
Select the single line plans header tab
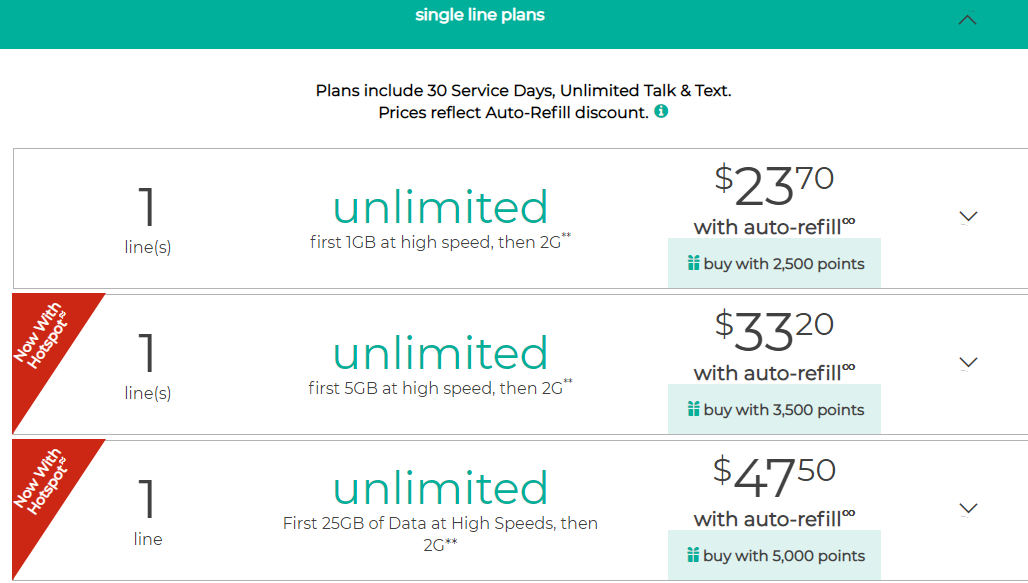click(x=480, y=16)
